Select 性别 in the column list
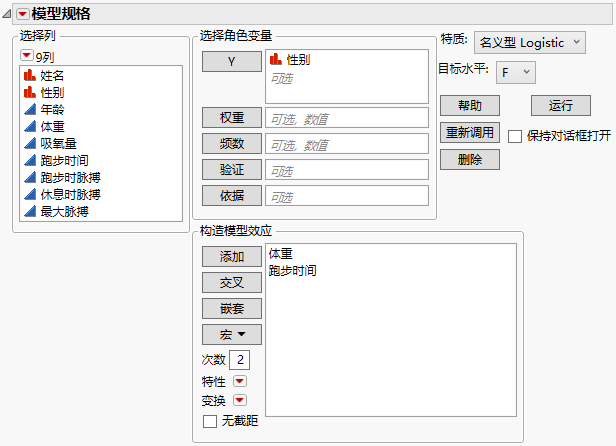 pyautogui.click(x=52, y=93)
